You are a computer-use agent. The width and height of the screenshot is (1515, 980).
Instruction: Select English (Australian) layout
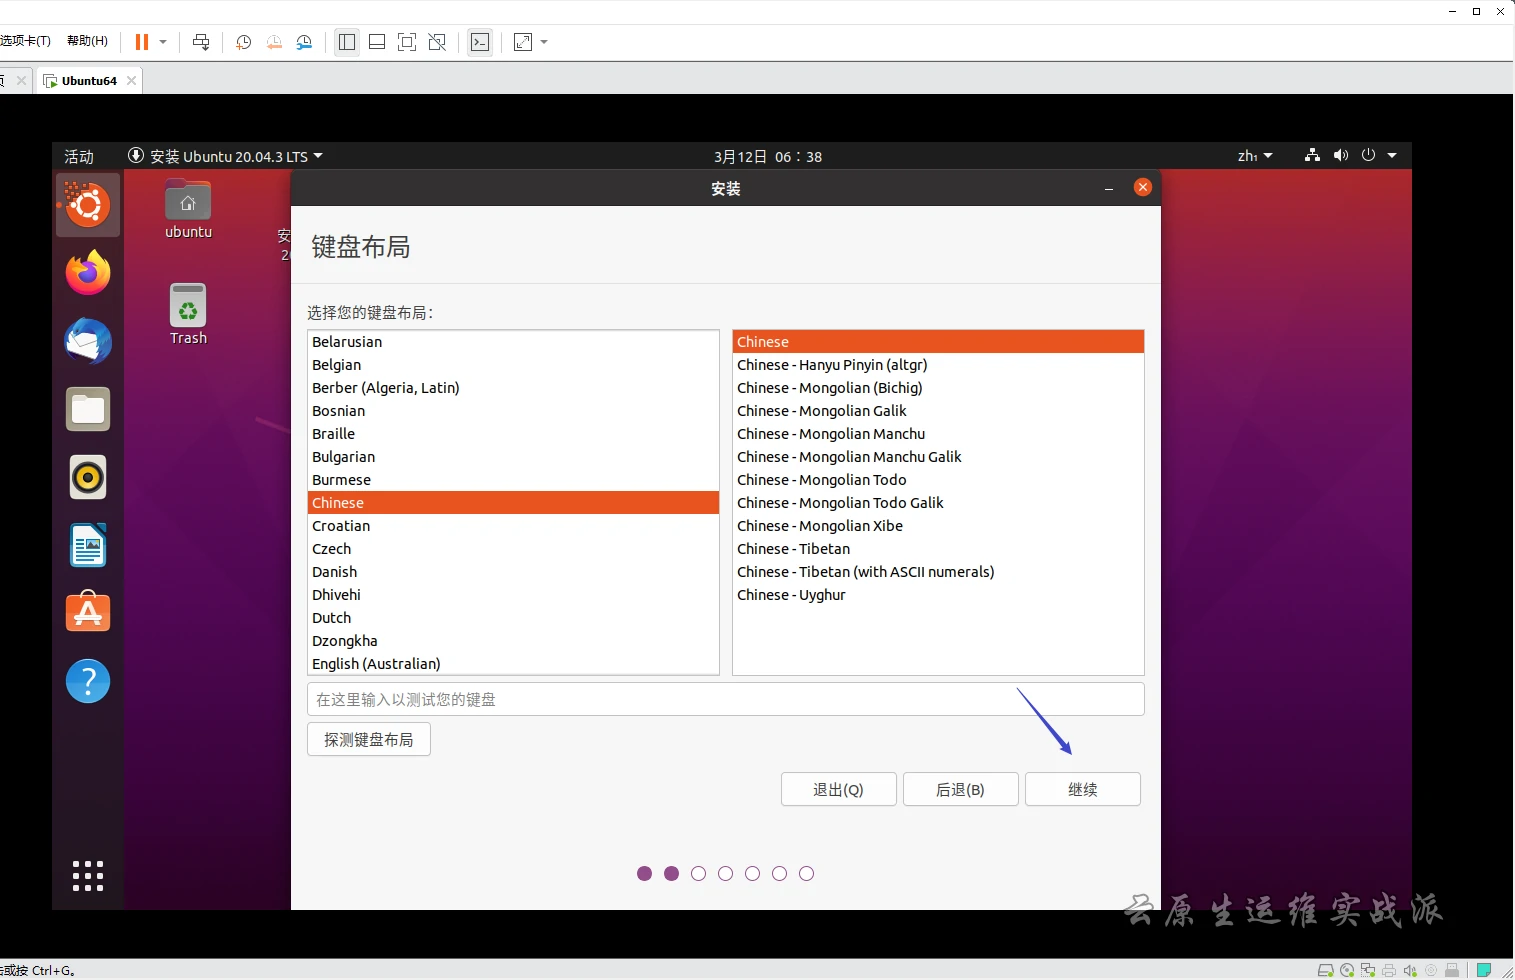tap(513, 664)
